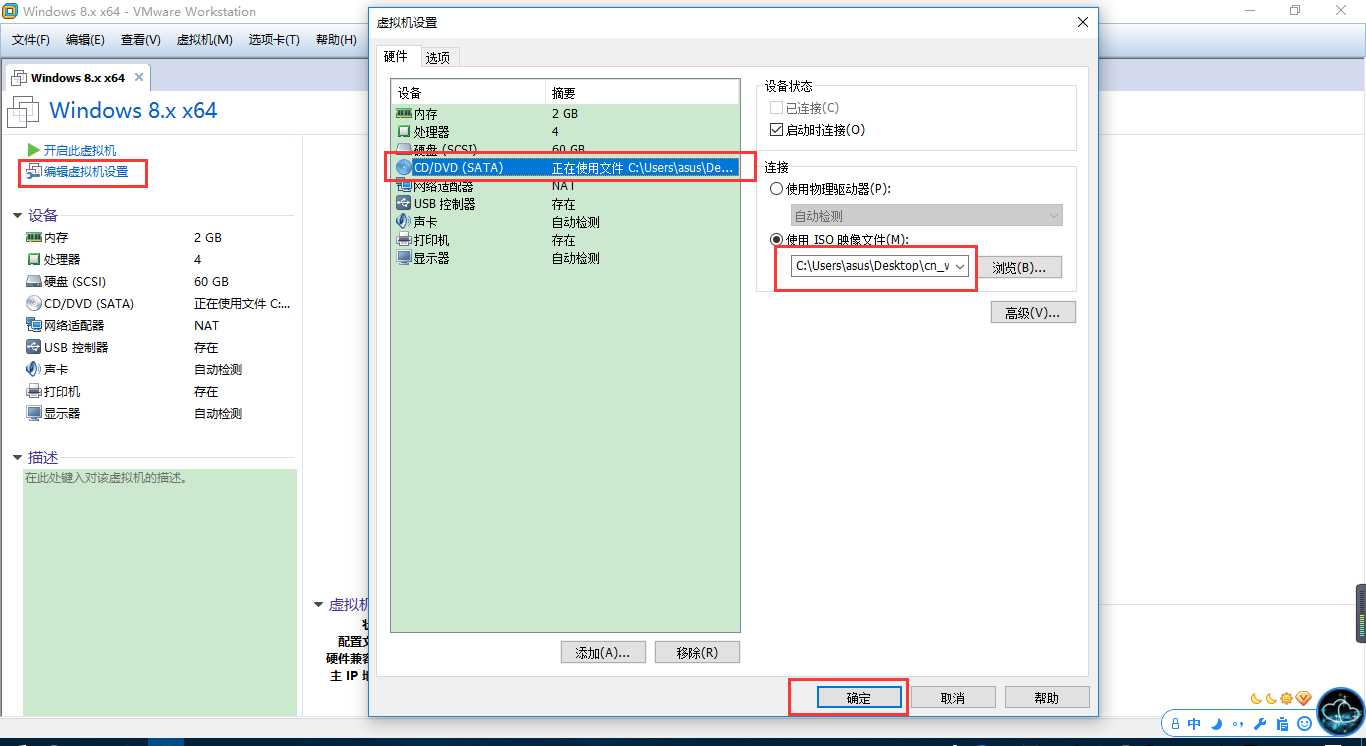Image resolution: width=1366 pixels, height=746 pixels.
Task: Select the 使用物理驱动器(P) radio button
Action: pyautogui.click(x=777, y=189)
